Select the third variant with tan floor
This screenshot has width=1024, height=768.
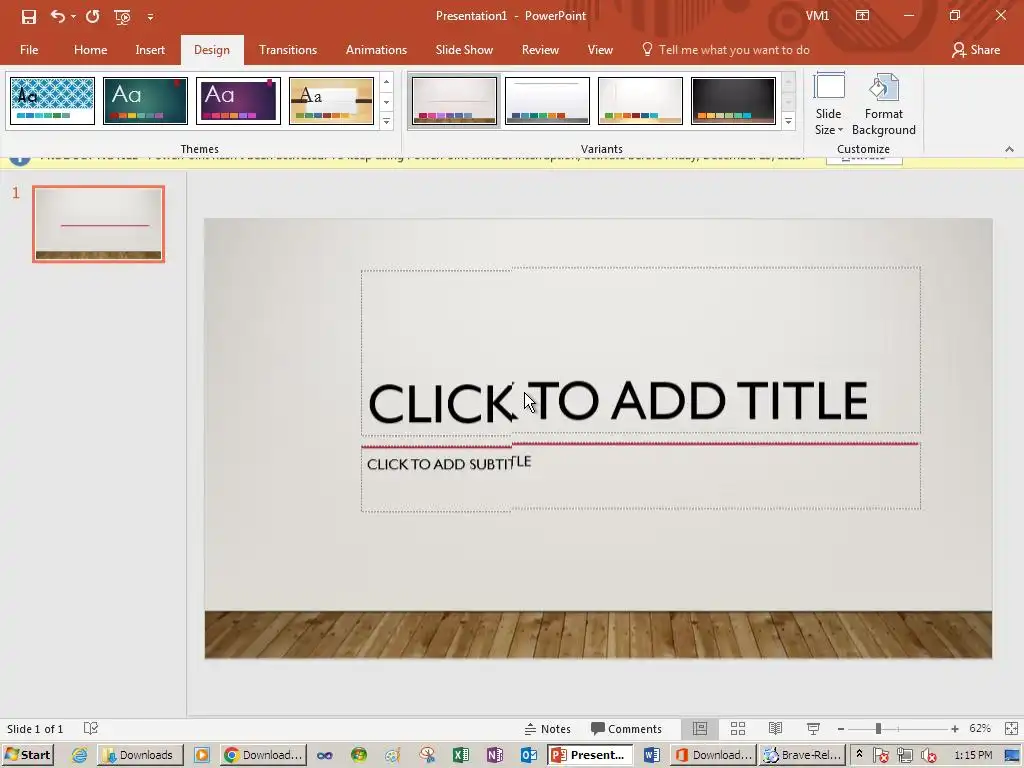[640, 101]
